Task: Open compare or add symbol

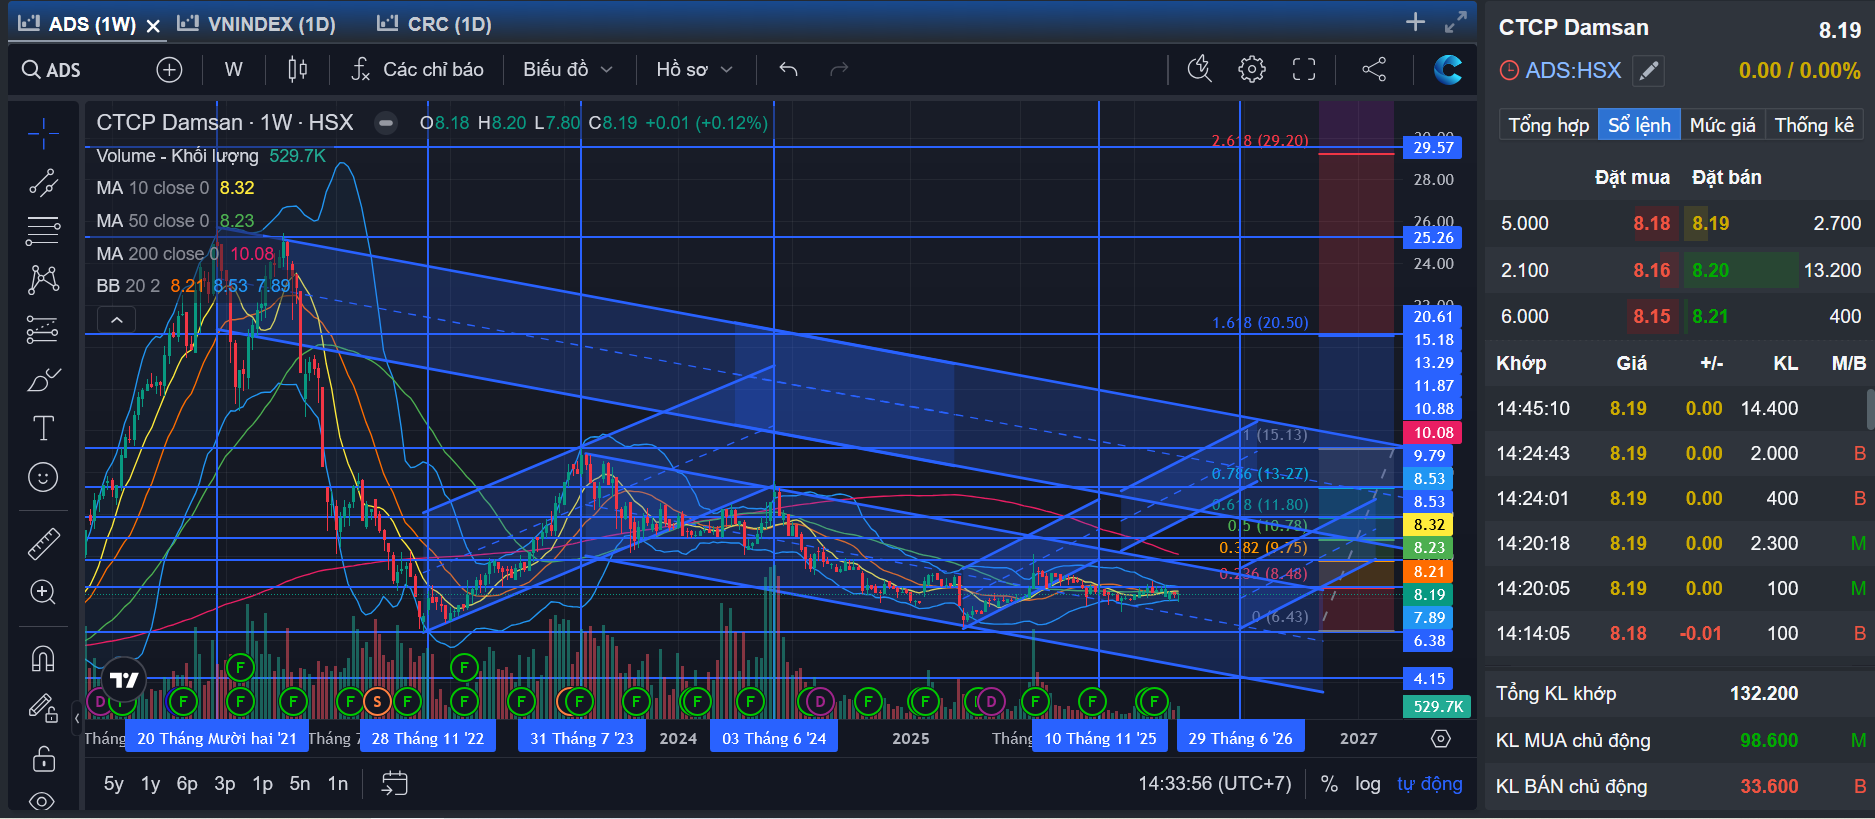Action: 169,69
